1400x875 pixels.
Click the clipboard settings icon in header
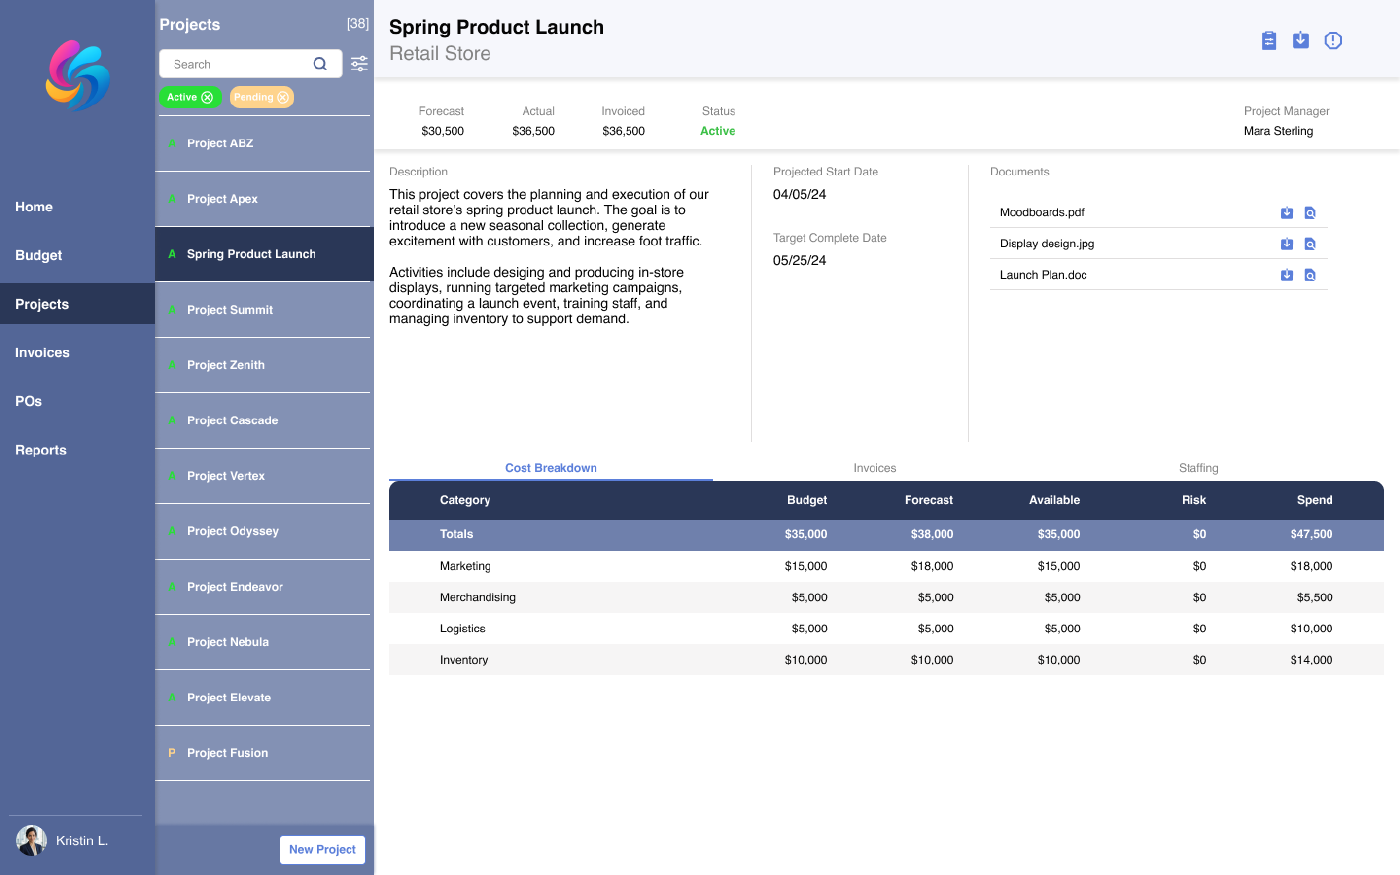coord(1268,40)
